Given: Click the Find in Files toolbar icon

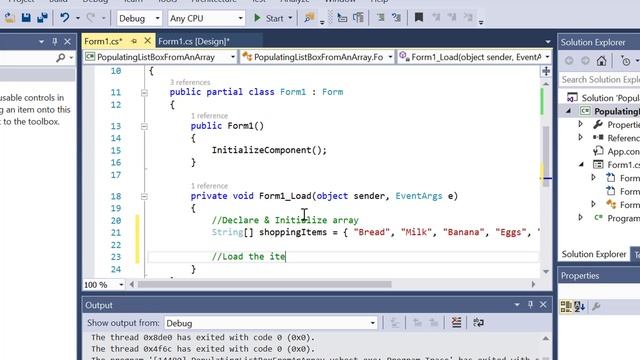Looking at the screenshot, I should 309,18.
